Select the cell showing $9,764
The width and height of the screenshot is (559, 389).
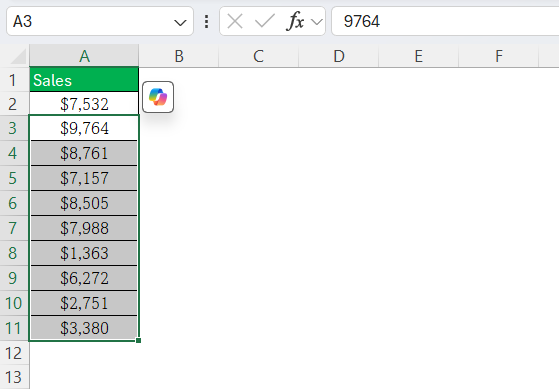click(x=84, y=128)
